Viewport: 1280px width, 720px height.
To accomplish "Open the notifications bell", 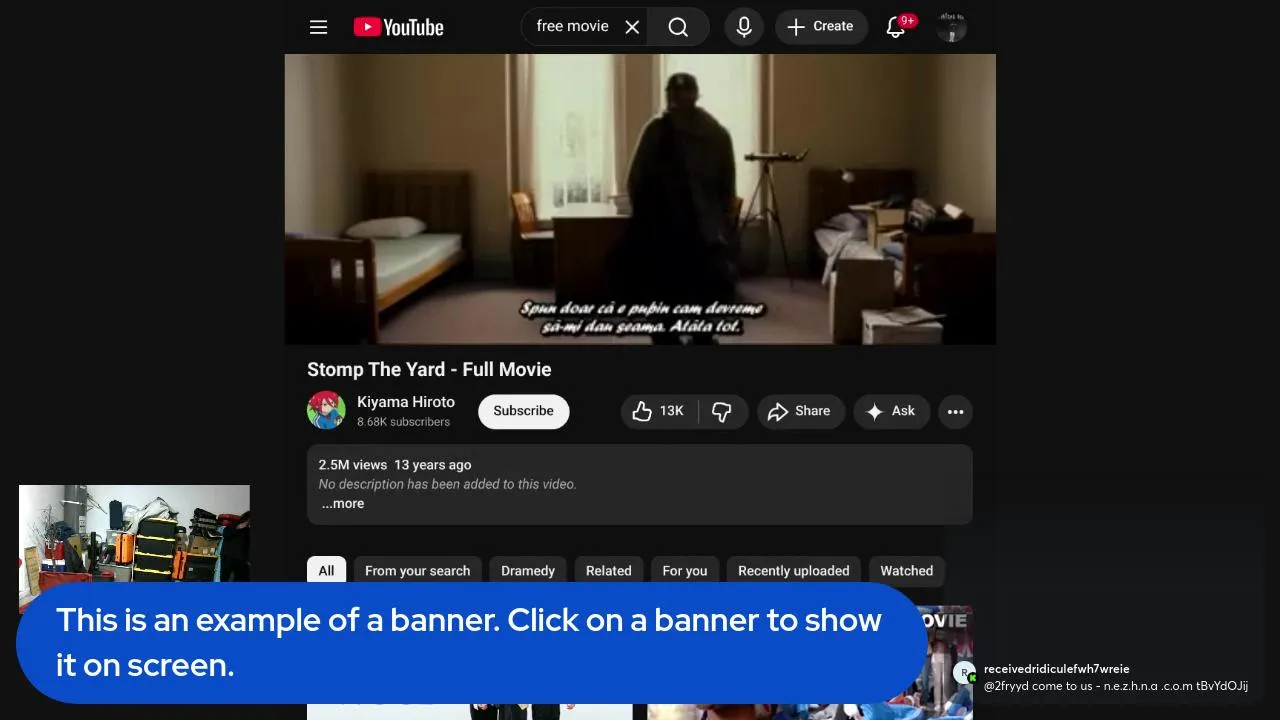I will (x=896, y=27).
